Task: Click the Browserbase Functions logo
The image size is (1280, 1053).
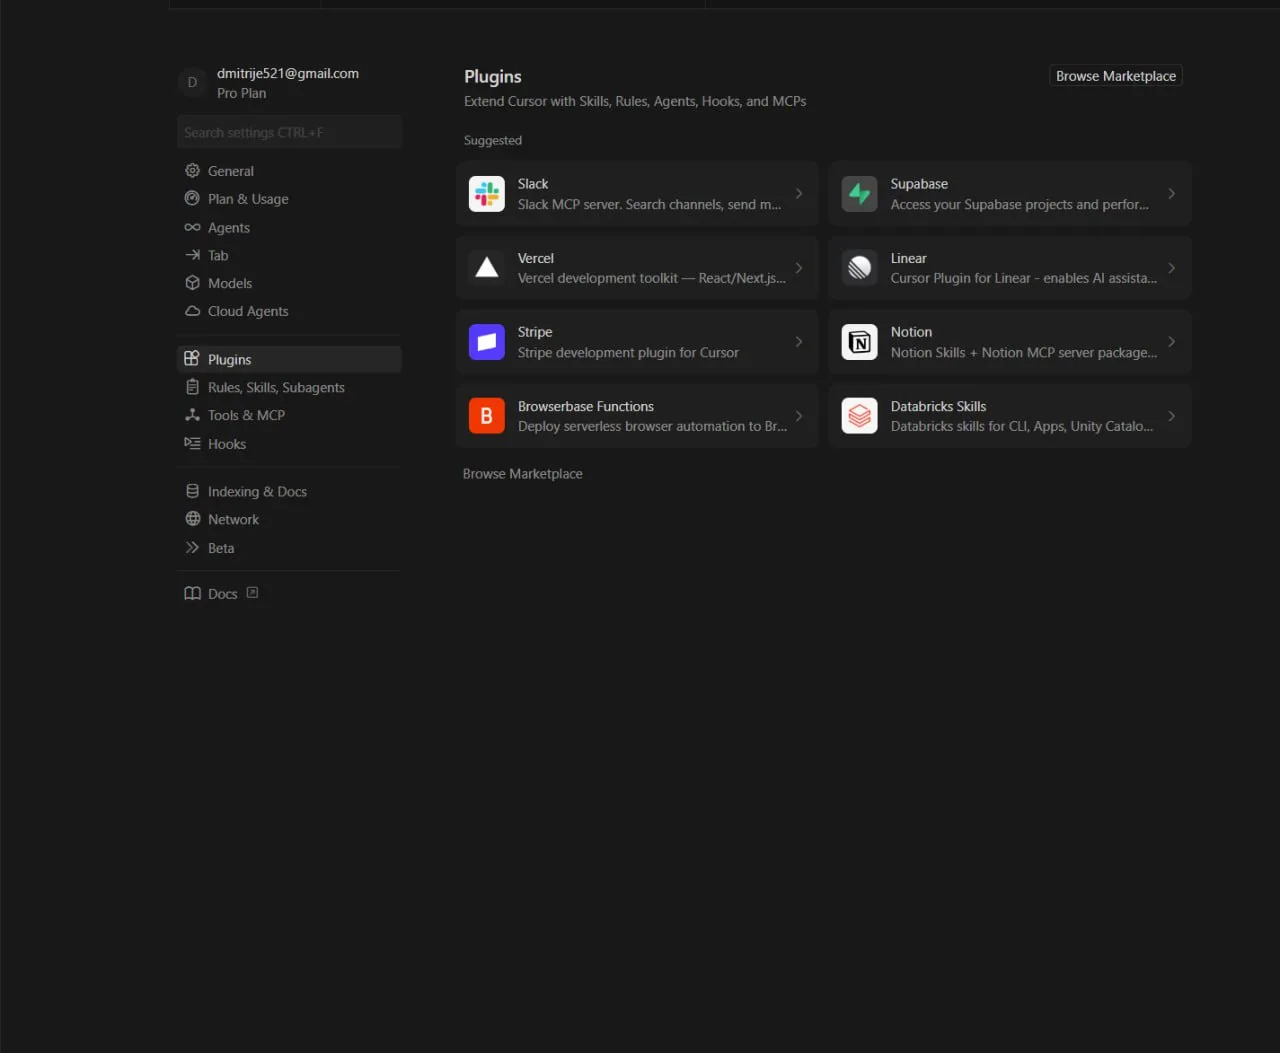Action: (x=487, y=416)
